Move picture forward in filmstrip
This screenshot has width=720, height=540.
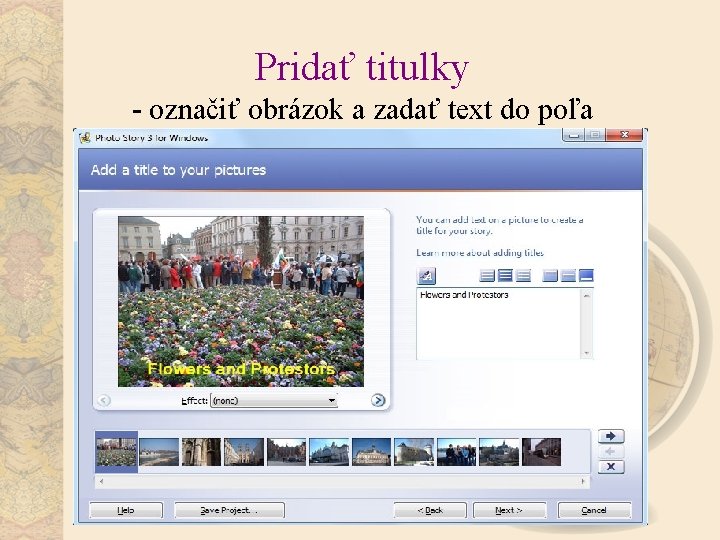[611, 436]
